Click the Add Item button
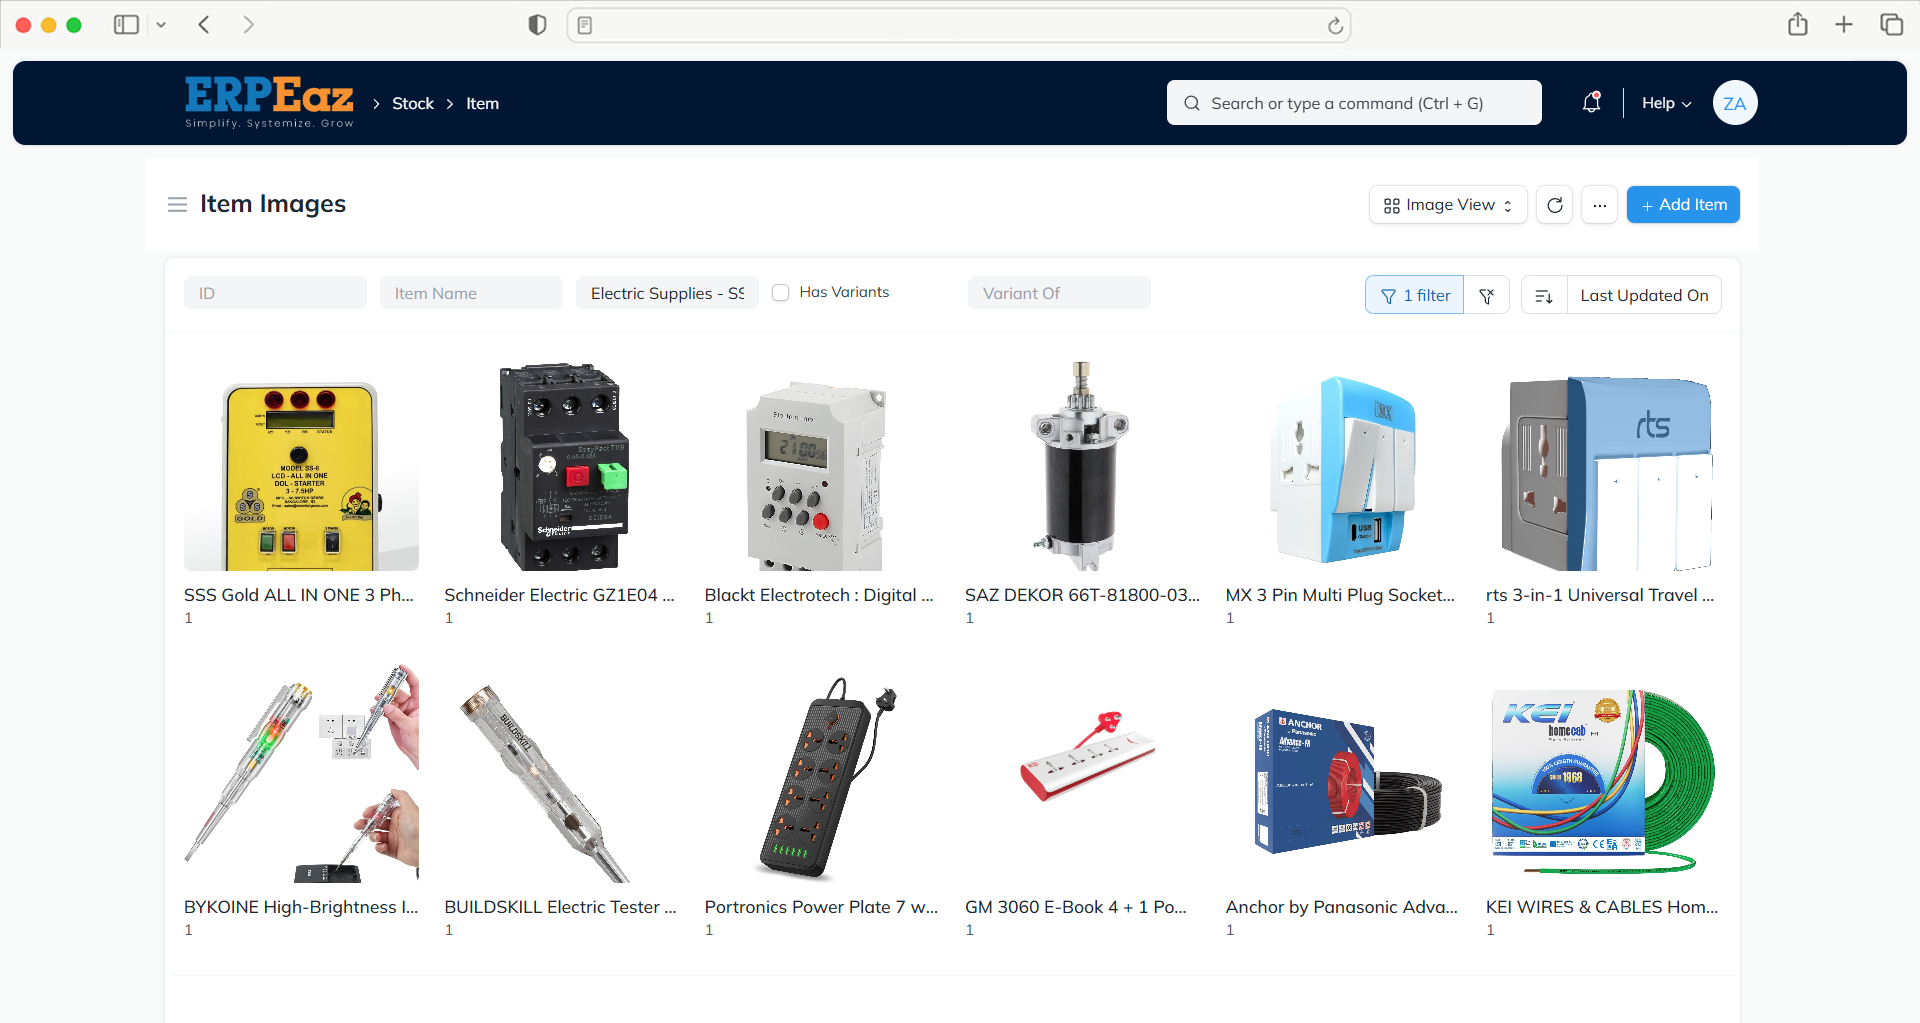This screenshot has width=1920, height=1023. (x=1683, y=205)
